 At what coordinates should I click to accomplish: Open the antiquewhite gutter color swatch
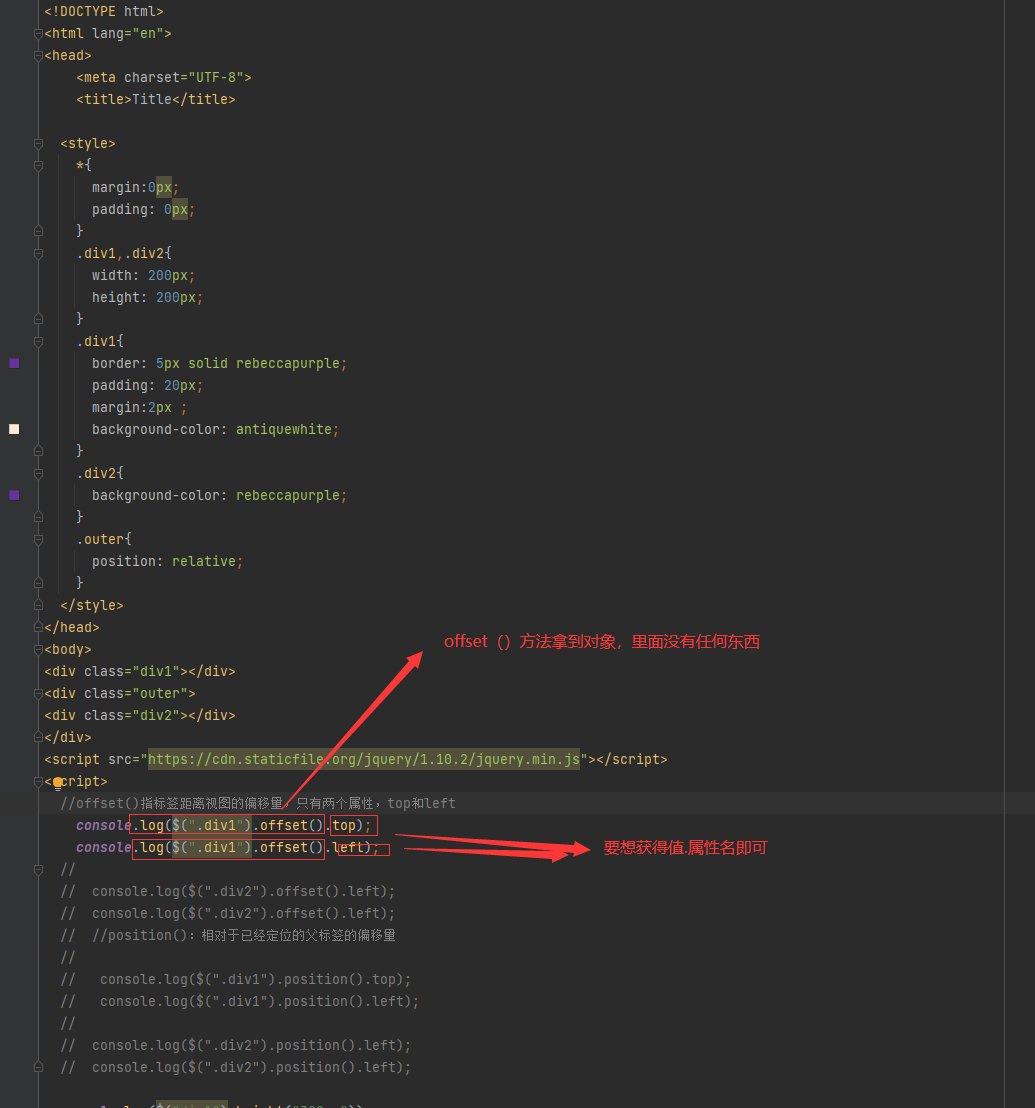(14, 429)
